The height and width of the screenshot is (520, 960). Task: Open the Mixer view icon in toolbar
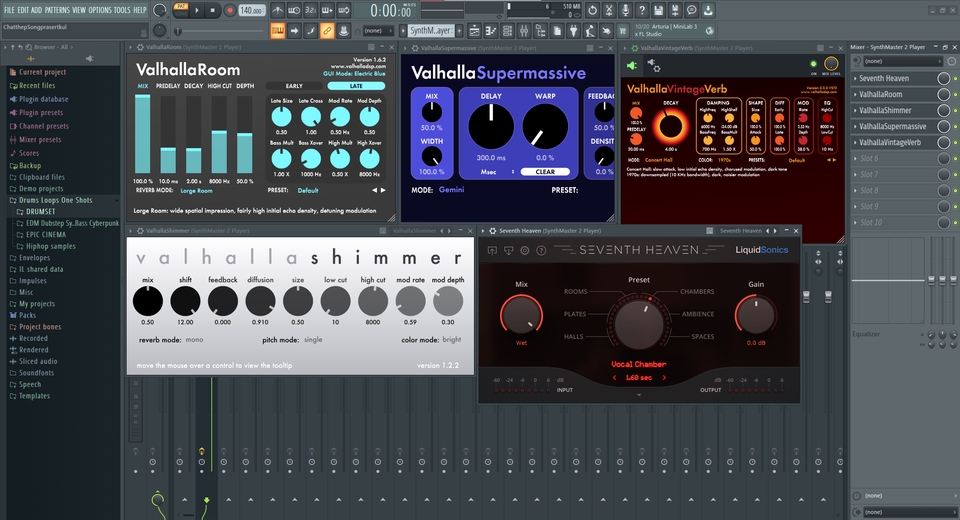[x=524, y=31]
